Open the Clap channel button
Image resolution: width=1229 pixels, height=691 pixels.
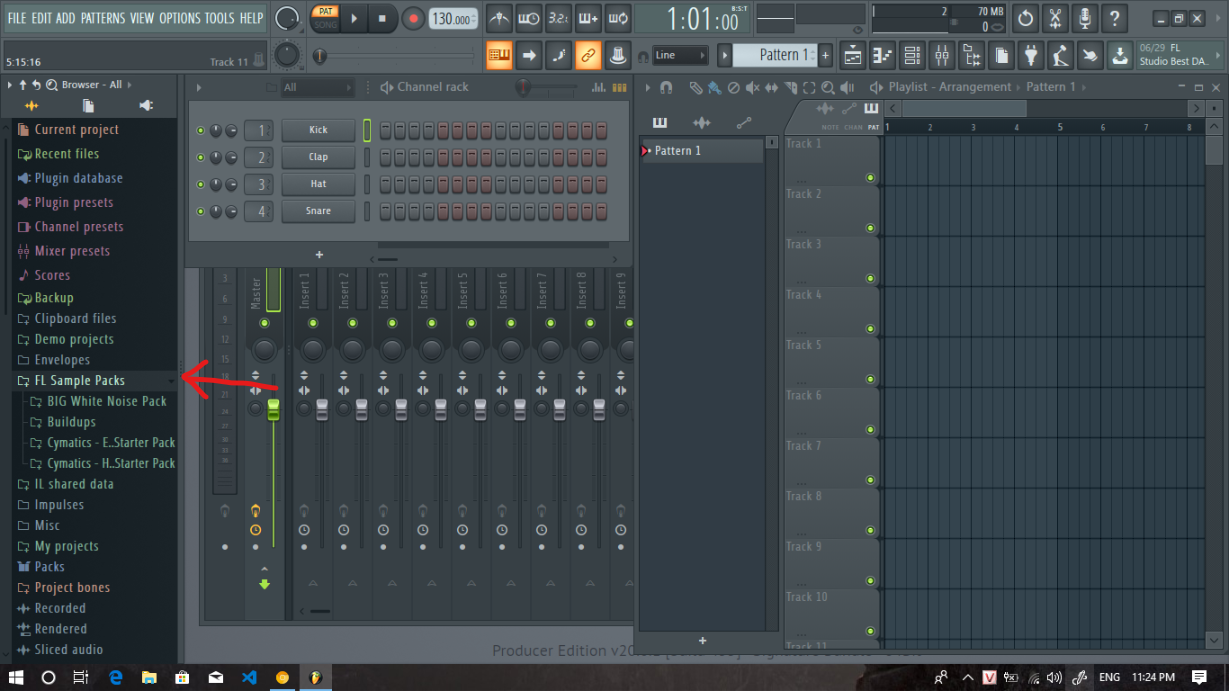[318, 157]
